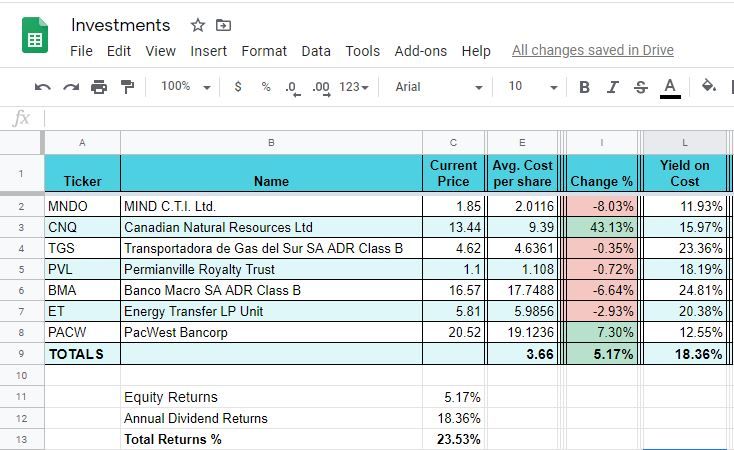734x450 pixels.
Task: Toggle bold formatting
Action: point(584,87)
